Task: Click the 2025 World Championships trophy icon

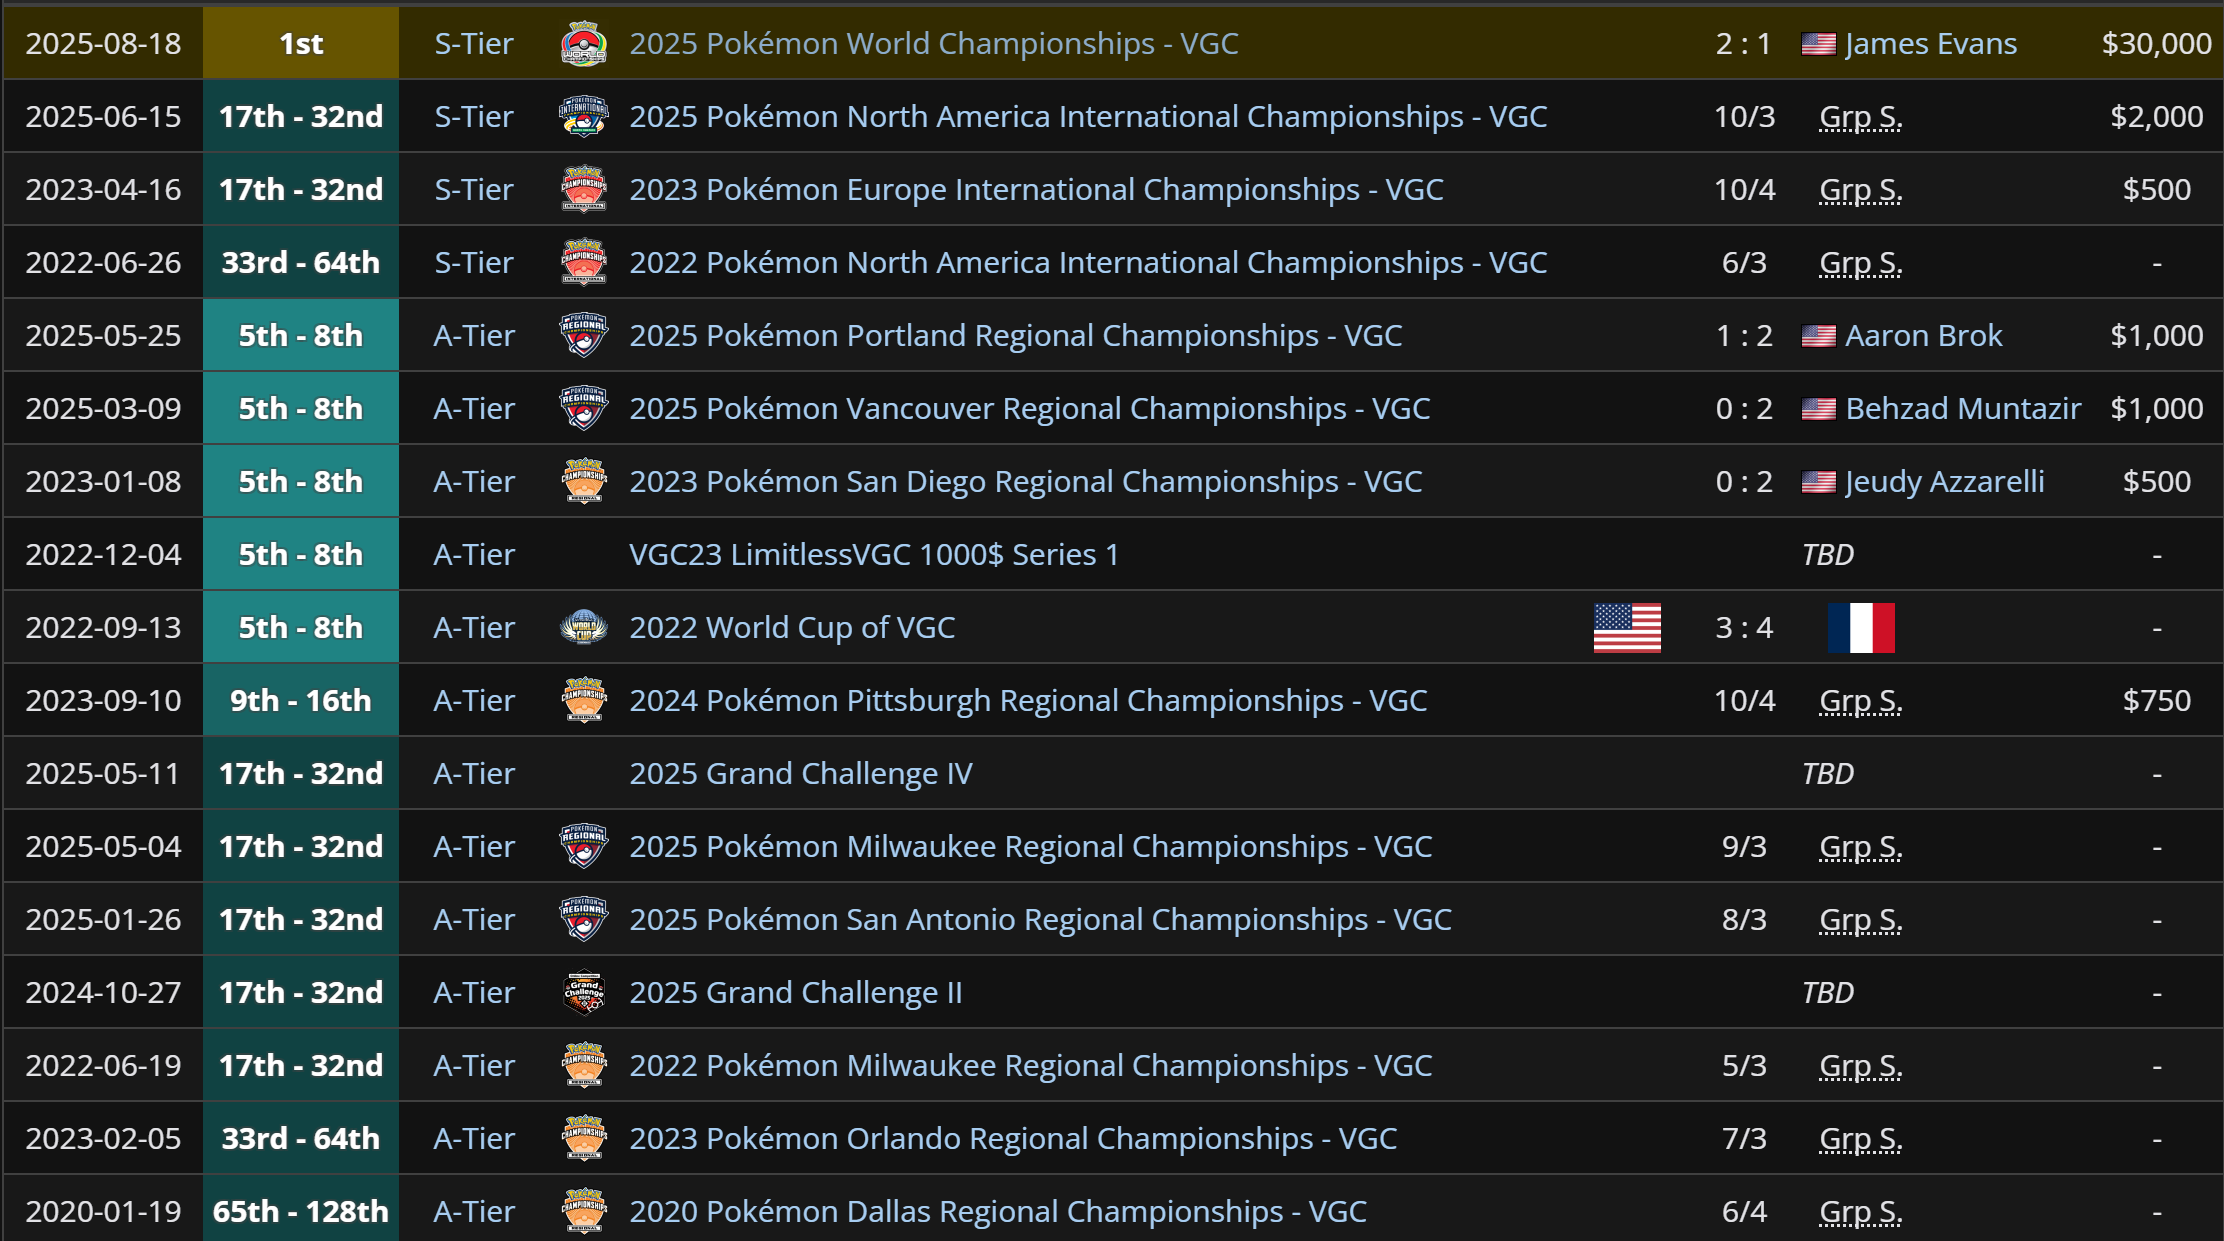Action: [x=583, y=44]
